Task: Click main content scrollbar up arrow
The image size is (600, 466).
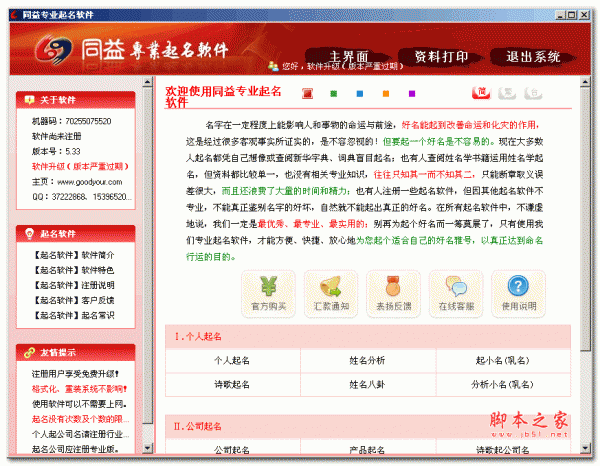Action: click(585, 82)
